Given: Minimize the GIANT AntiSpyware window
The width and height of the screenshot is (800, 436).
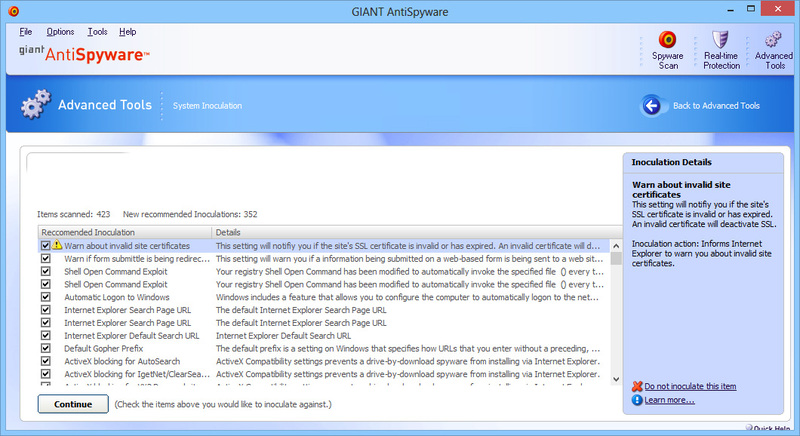Looking at the screenshot, I should coord(731,9).
